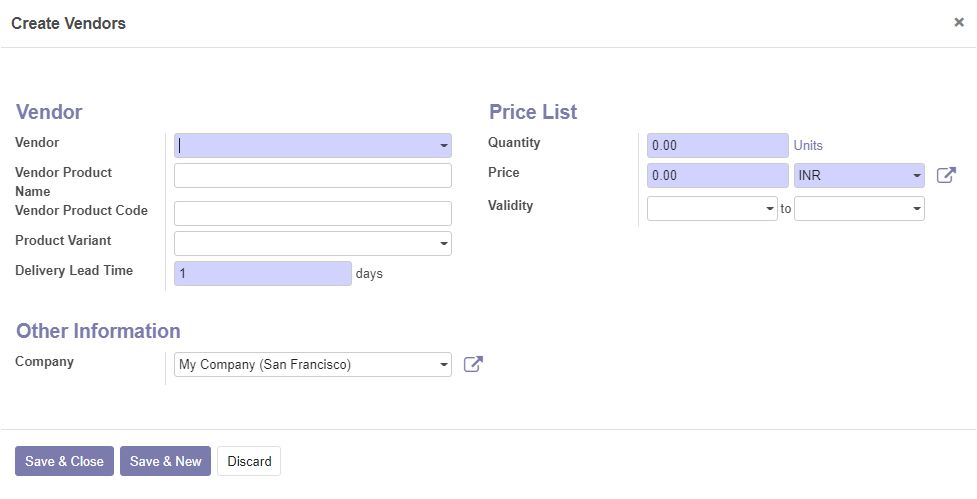Close the Create Vendors dialog
Screen dimensions: 977x499
pos(959,22)
